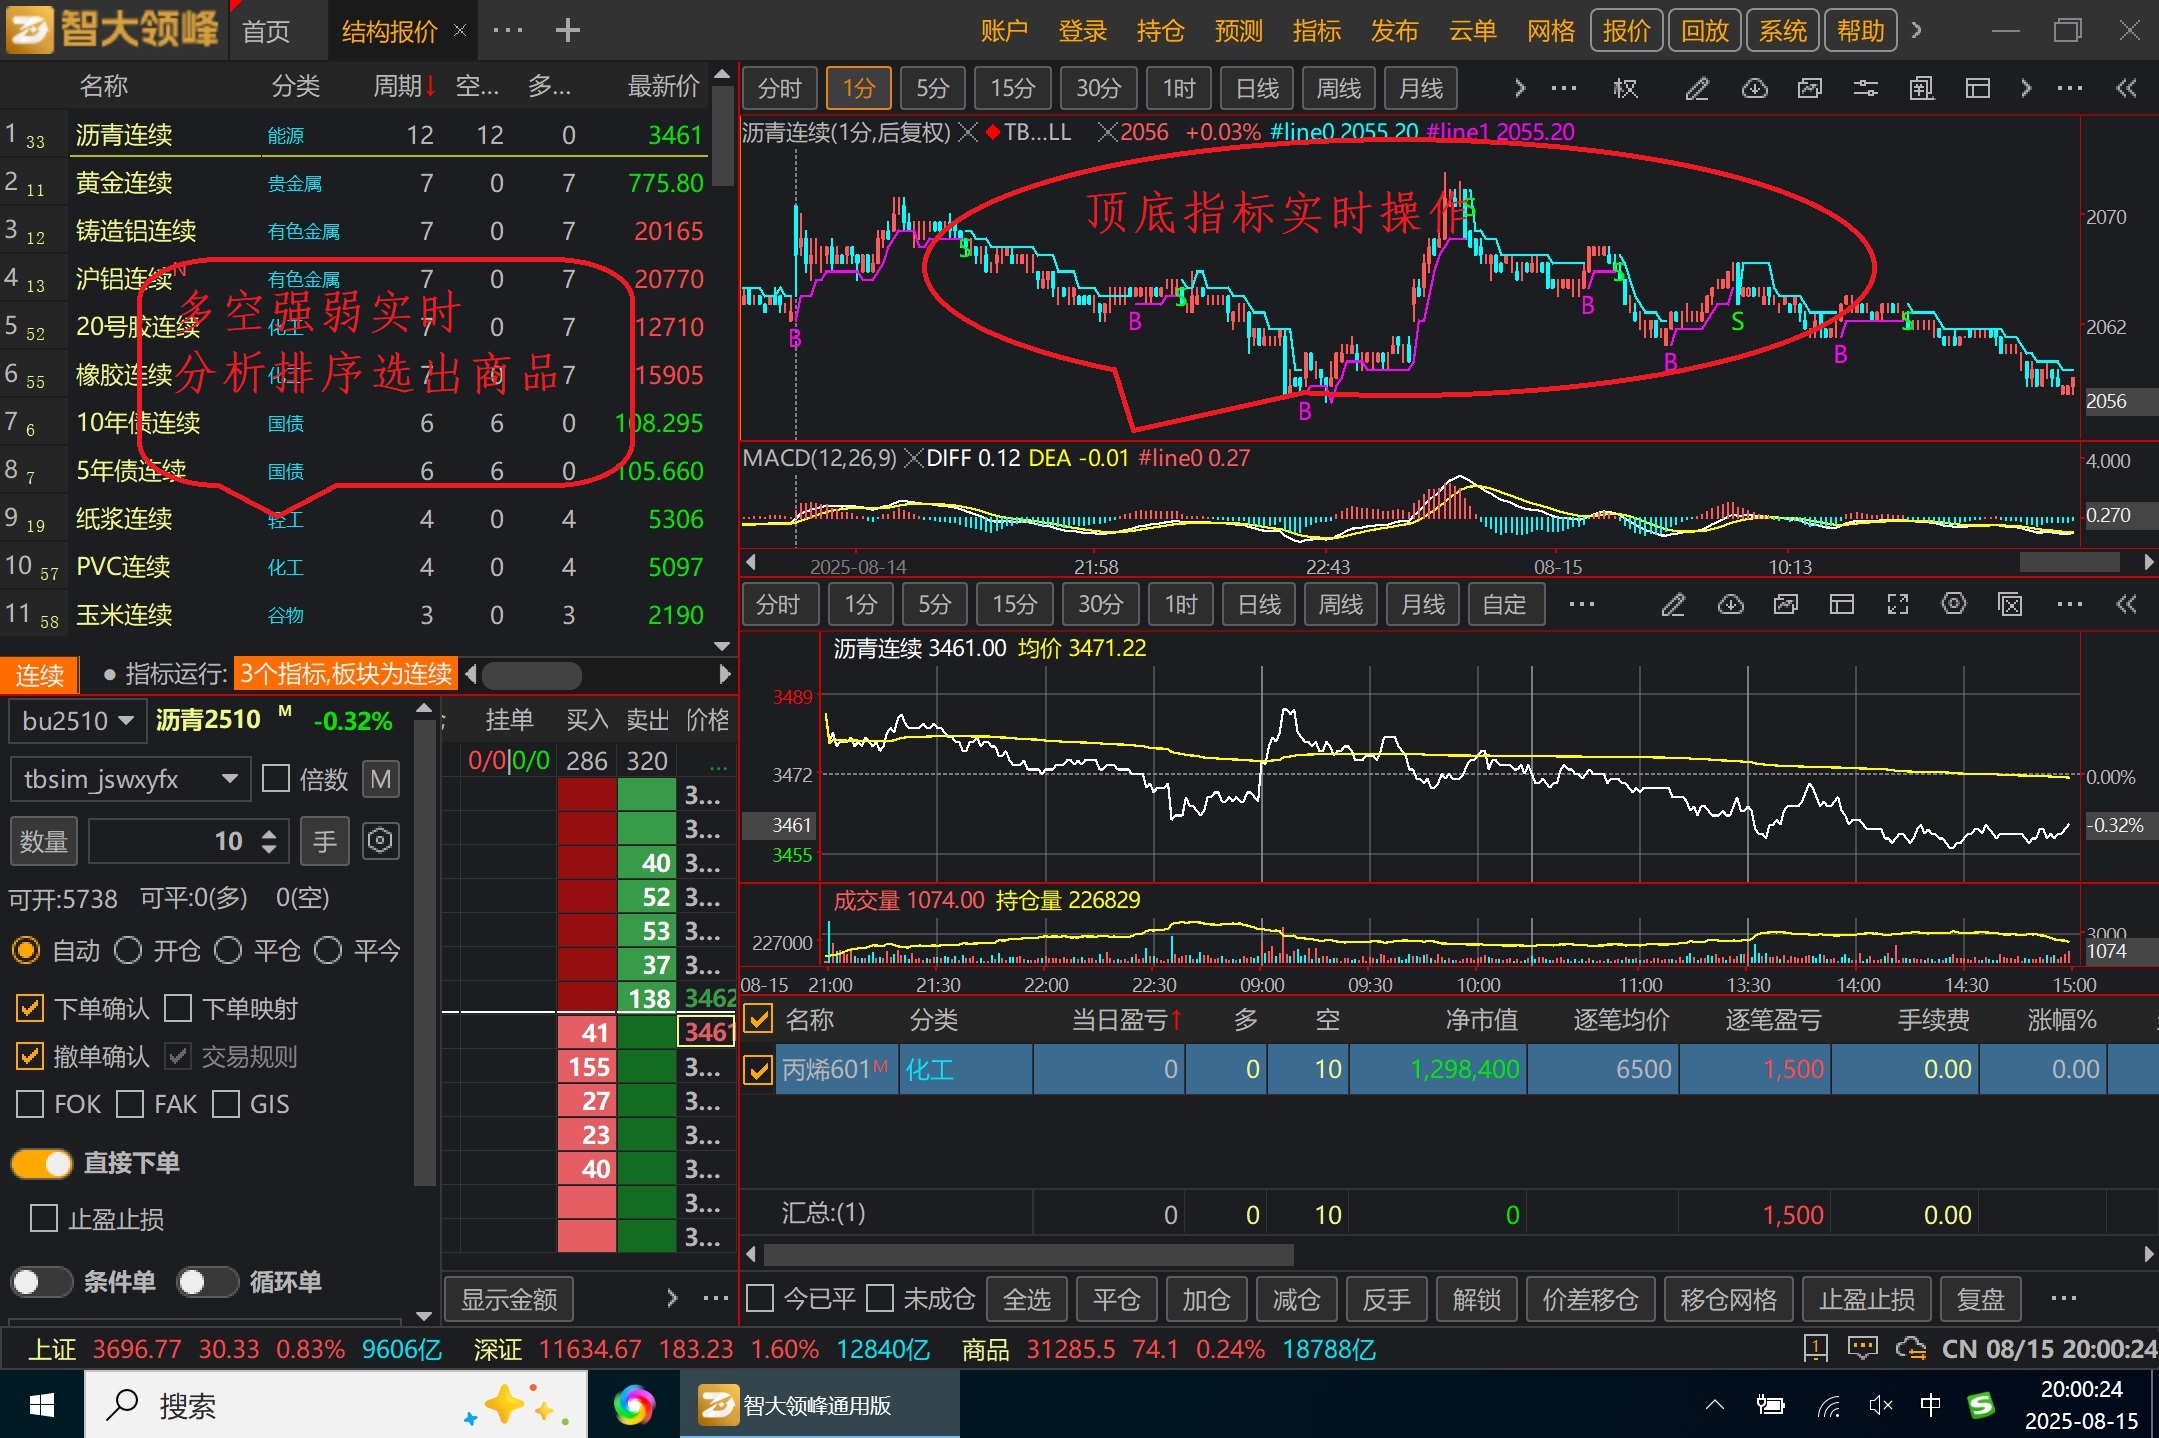Screen dimensions: 2159x1438
Task: Click the alert notification icon in status bar
Action: click(1816, 1349)
